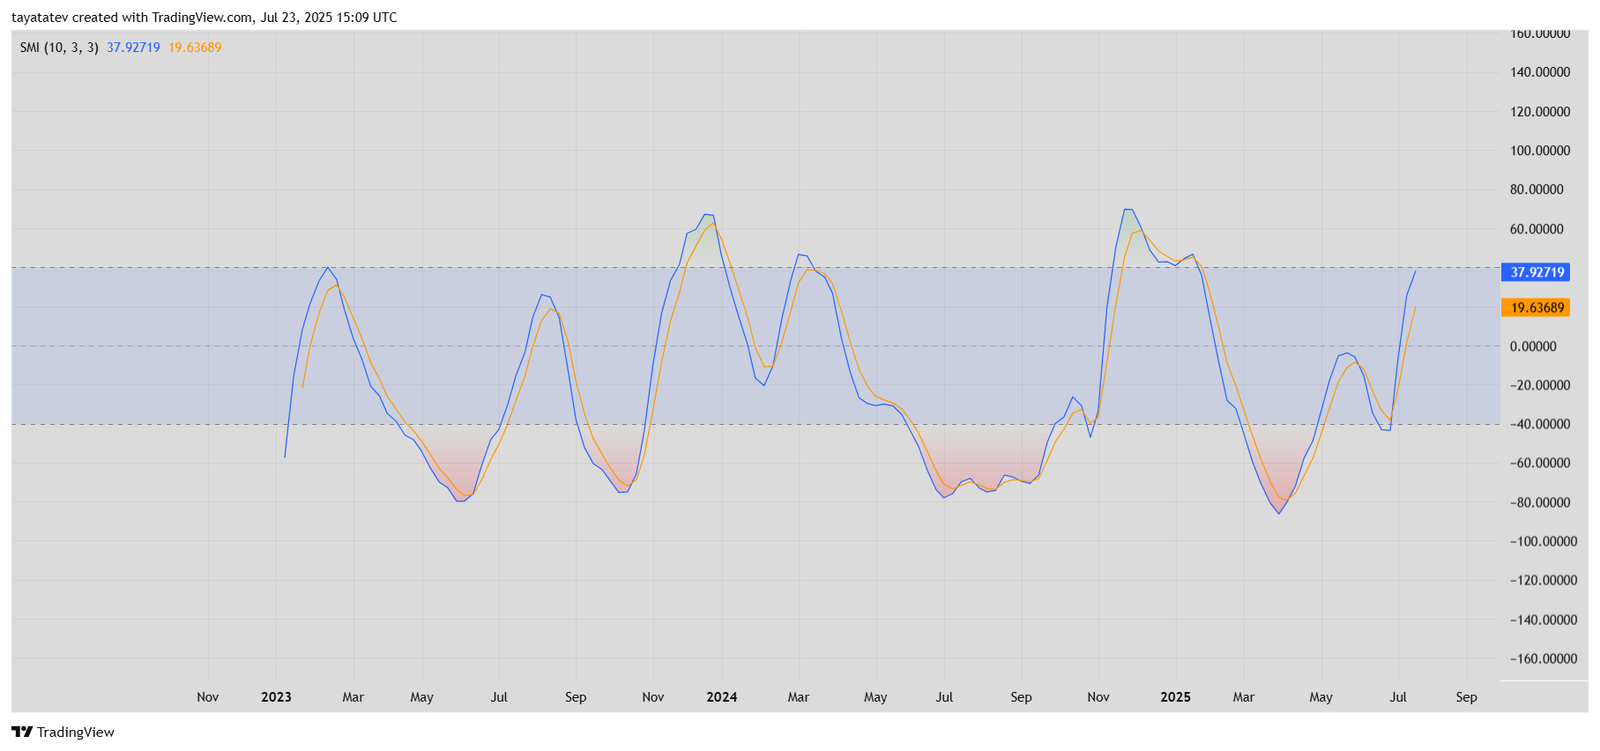Click the TradingView logo icon

[22, 732]
